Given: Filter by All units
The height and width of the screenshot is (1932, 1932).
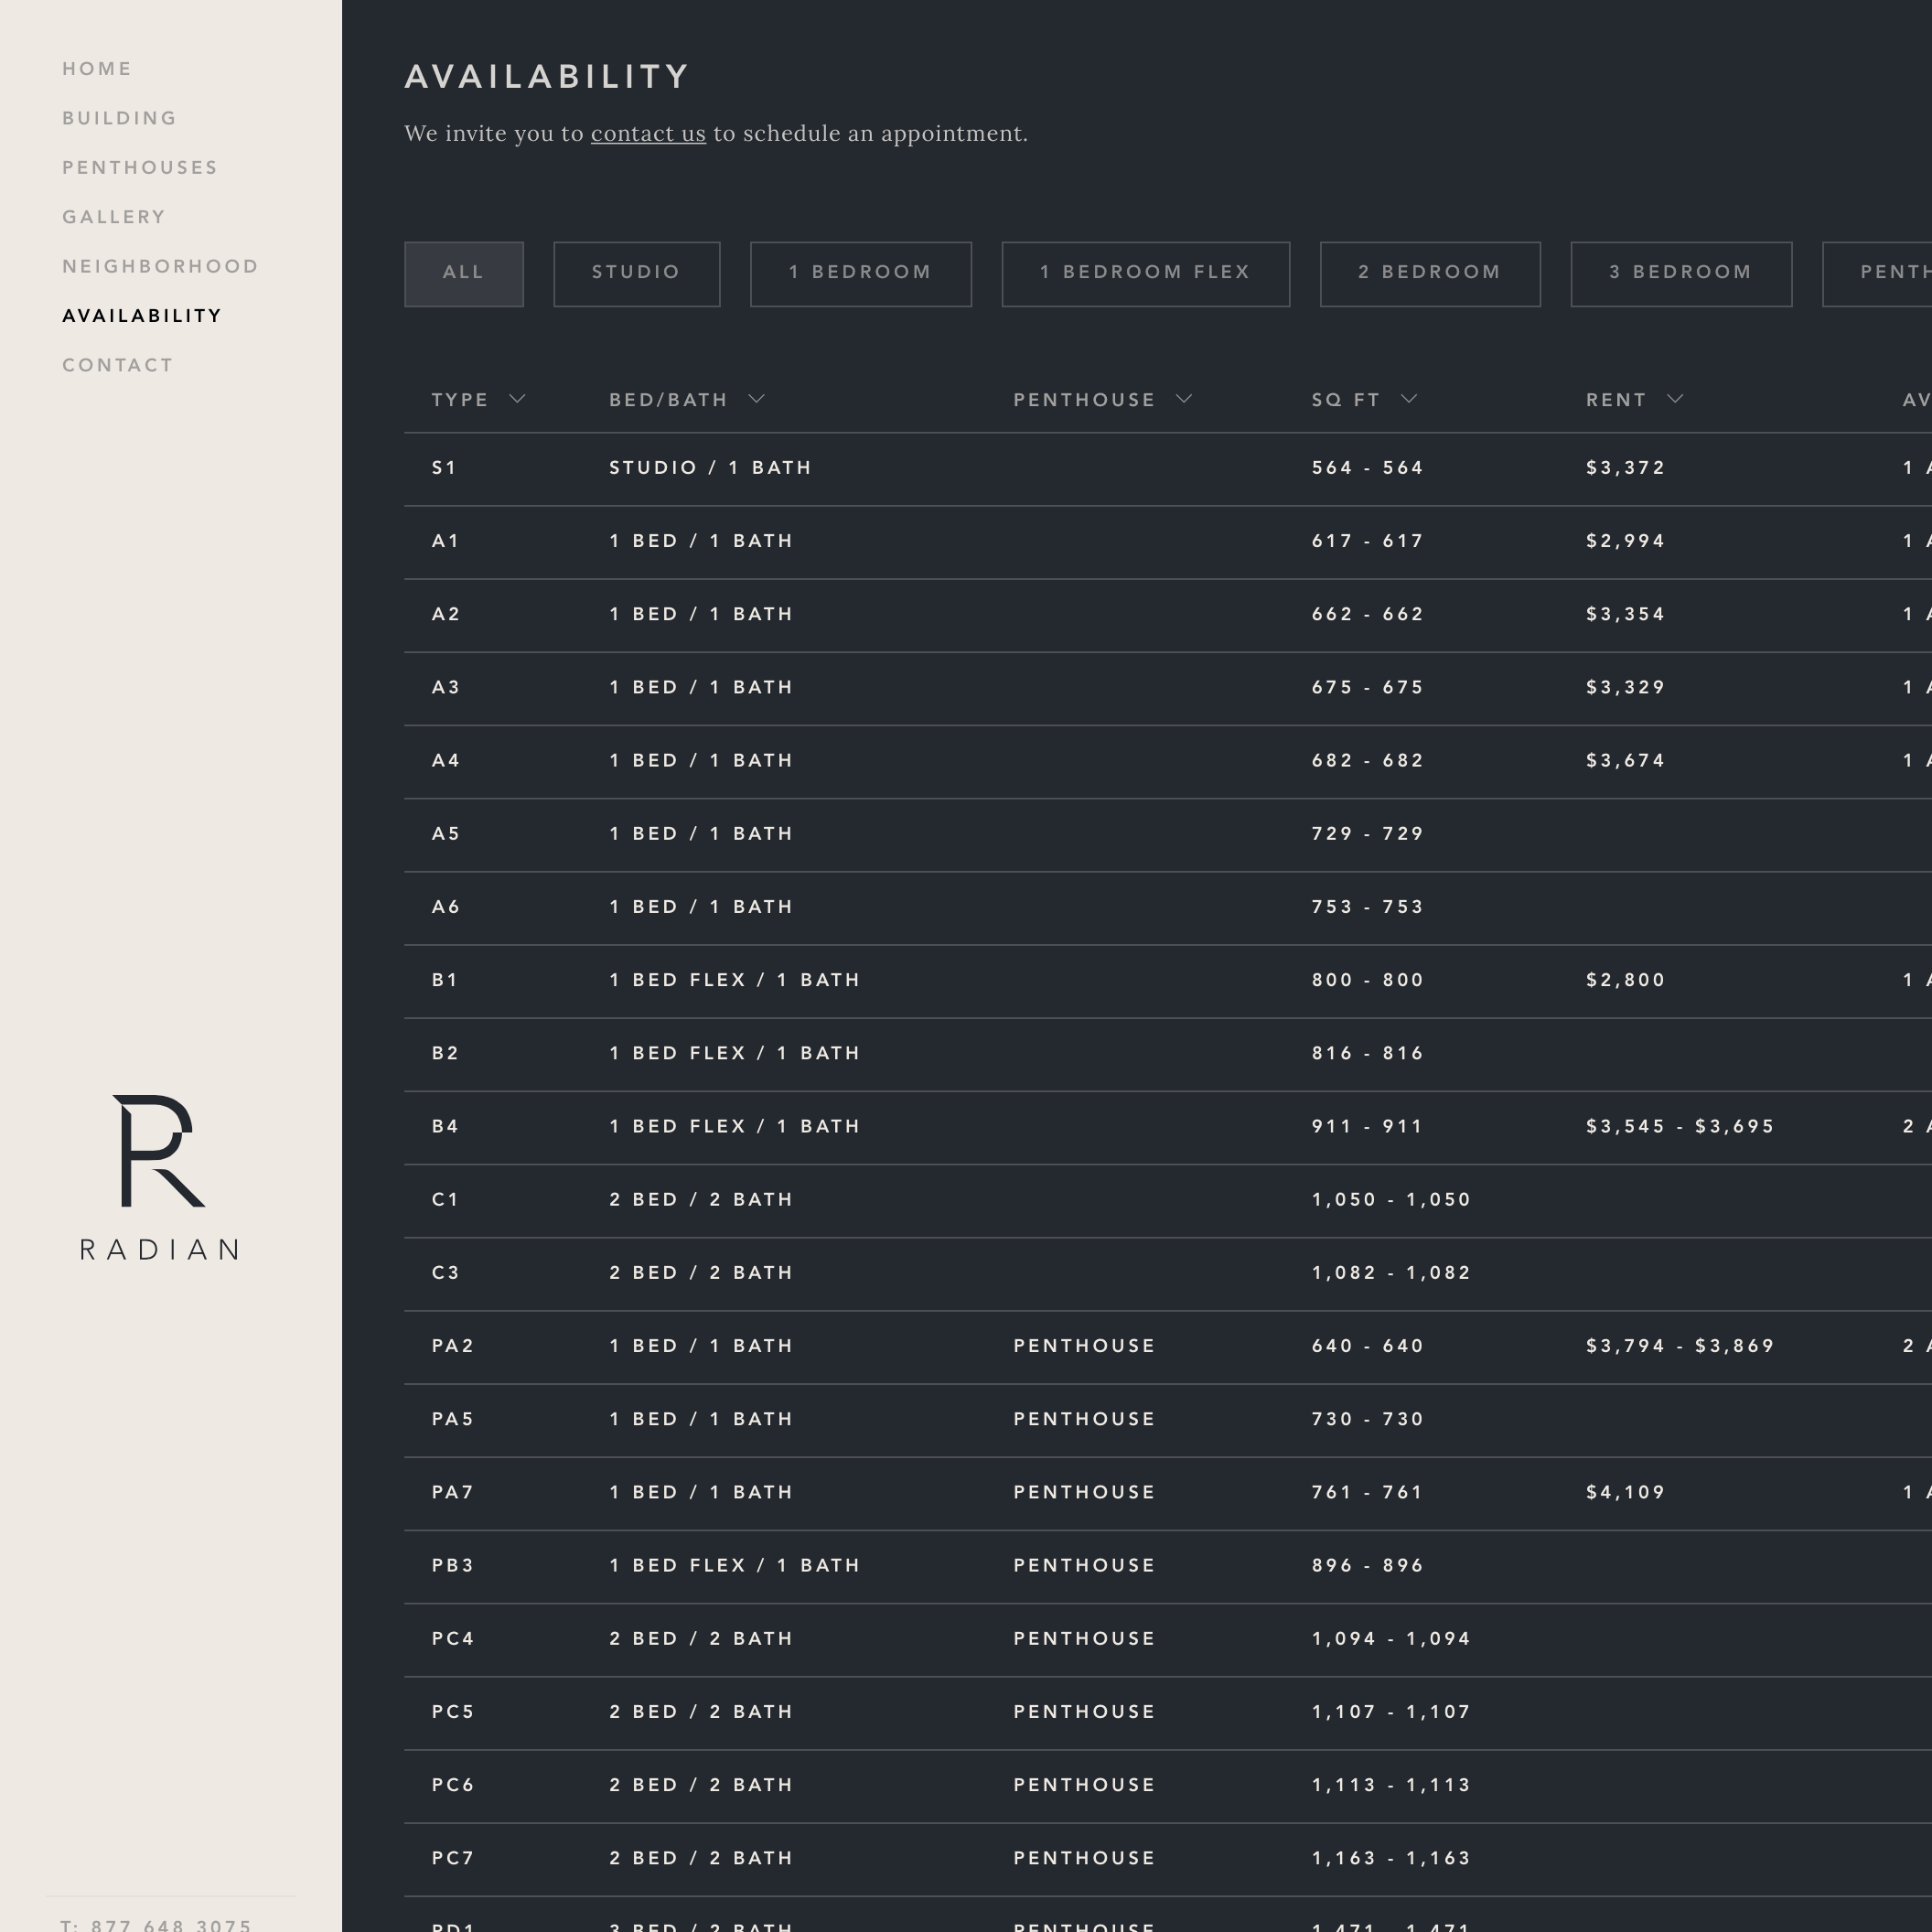Looking at the screenshot, I should click(464, 274).
